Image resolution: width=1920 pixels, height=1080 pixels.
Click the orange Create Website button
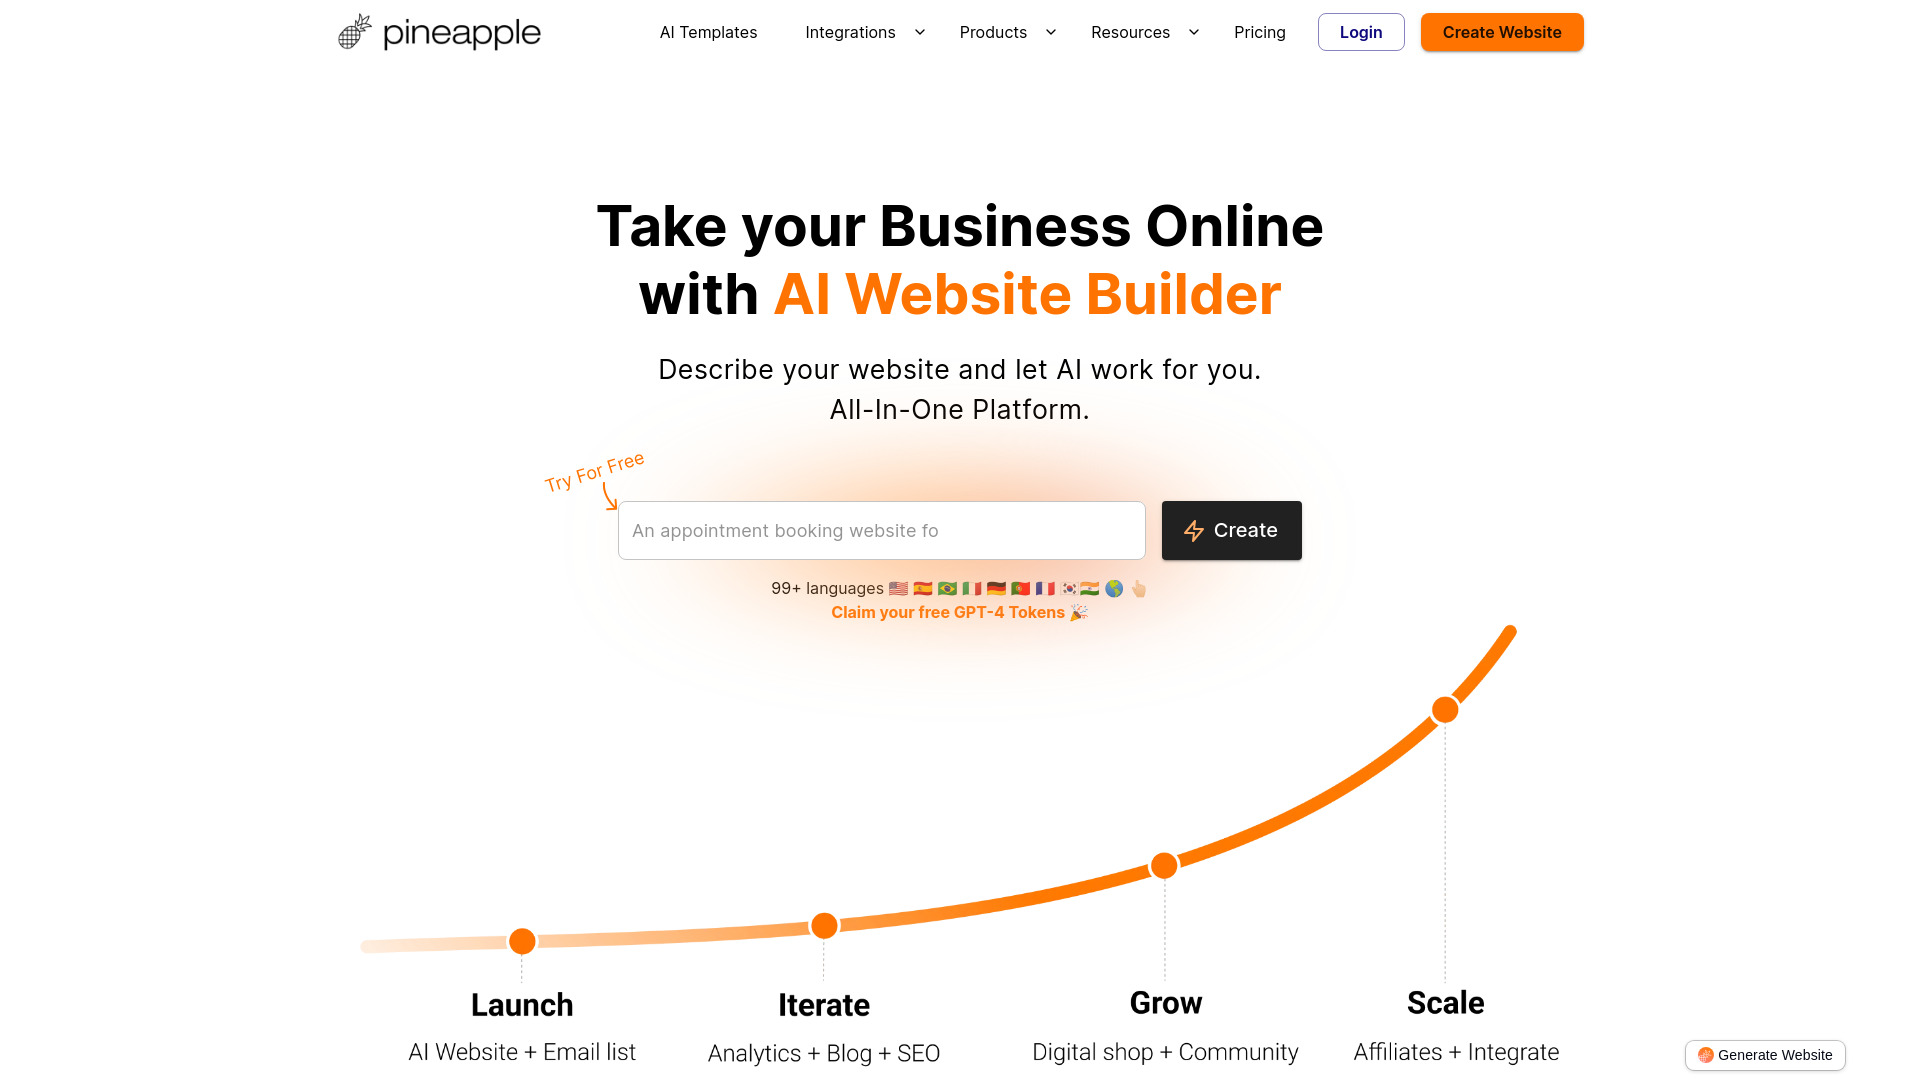click(1502, 32)
